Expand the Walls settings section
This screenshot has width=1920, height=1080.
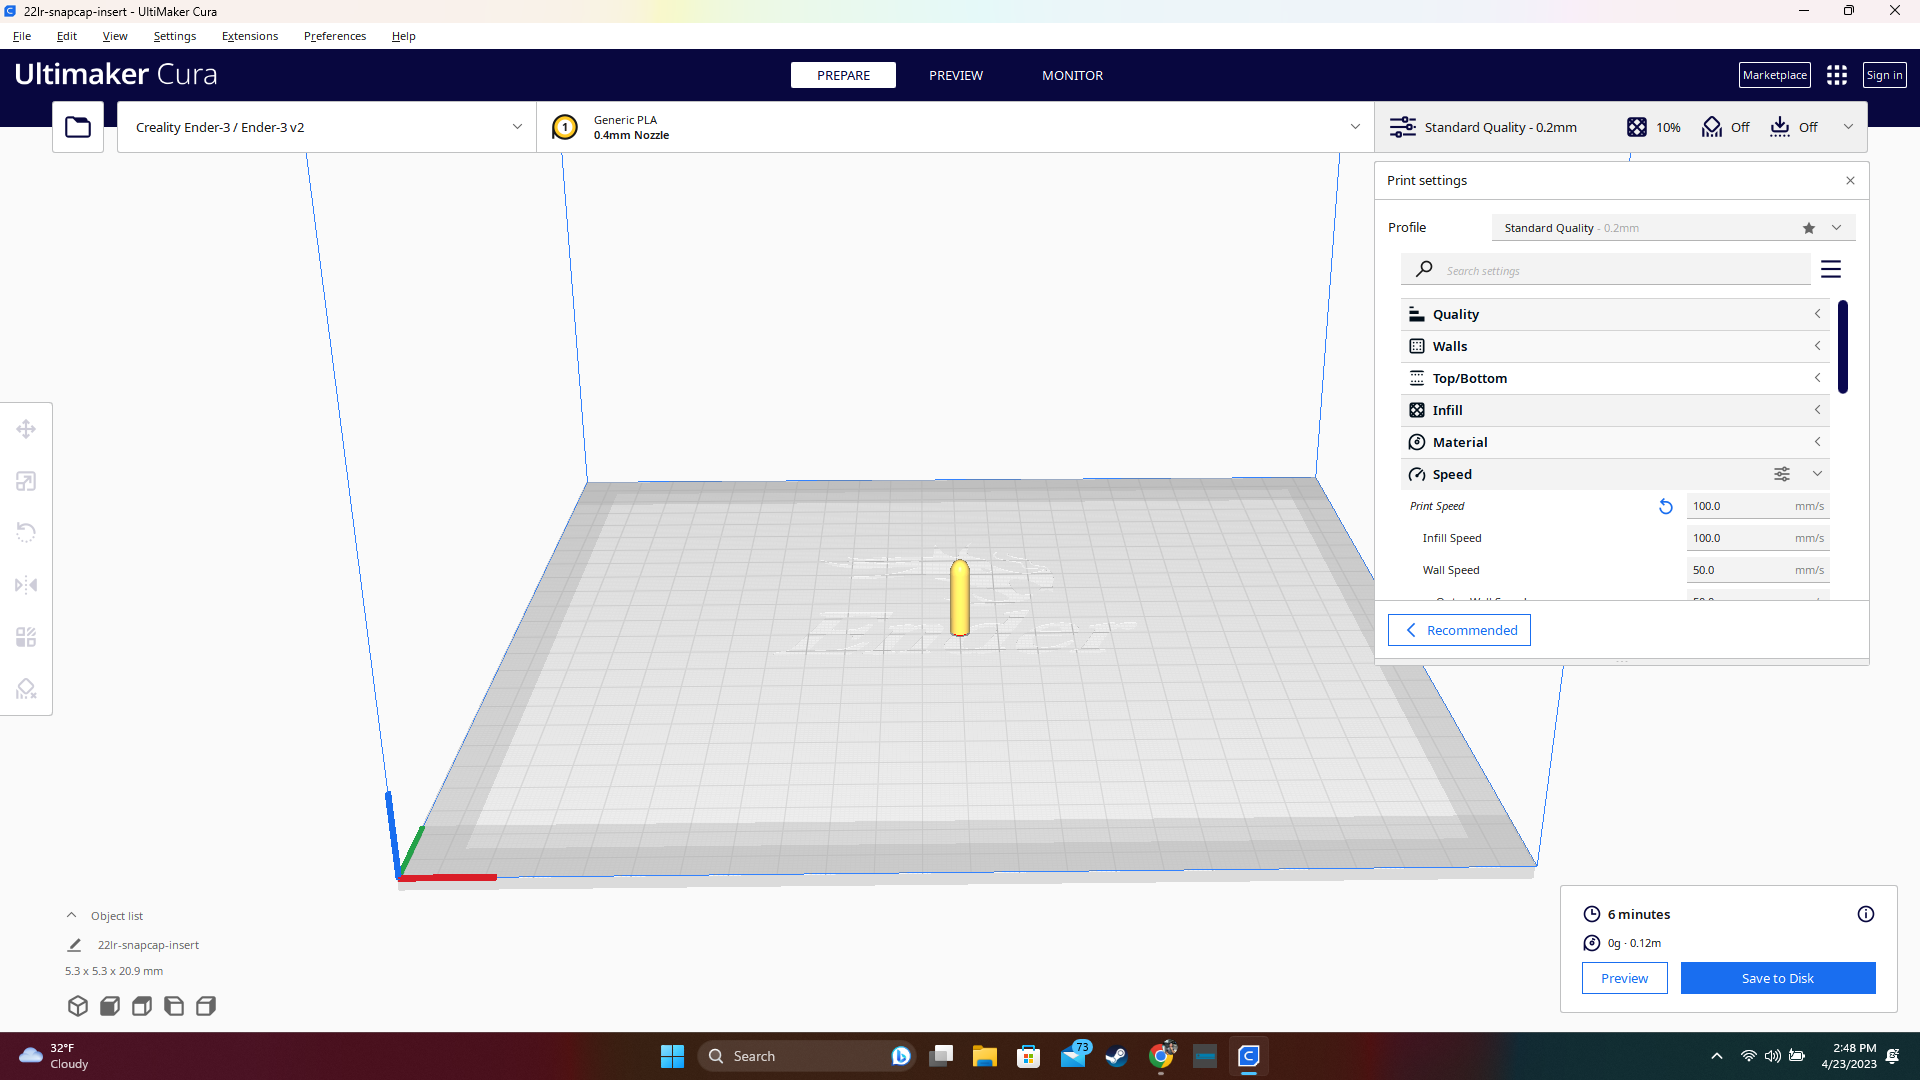point(1615,346)
